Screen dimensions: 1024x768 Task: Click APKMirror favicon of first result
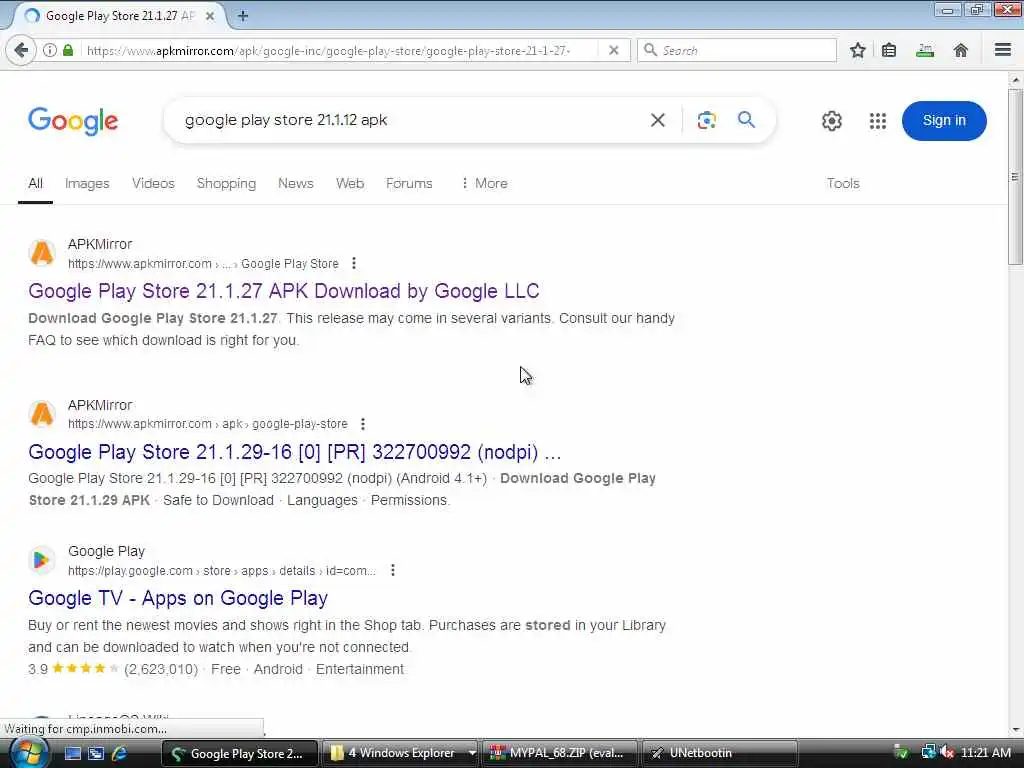click(42, 253)
